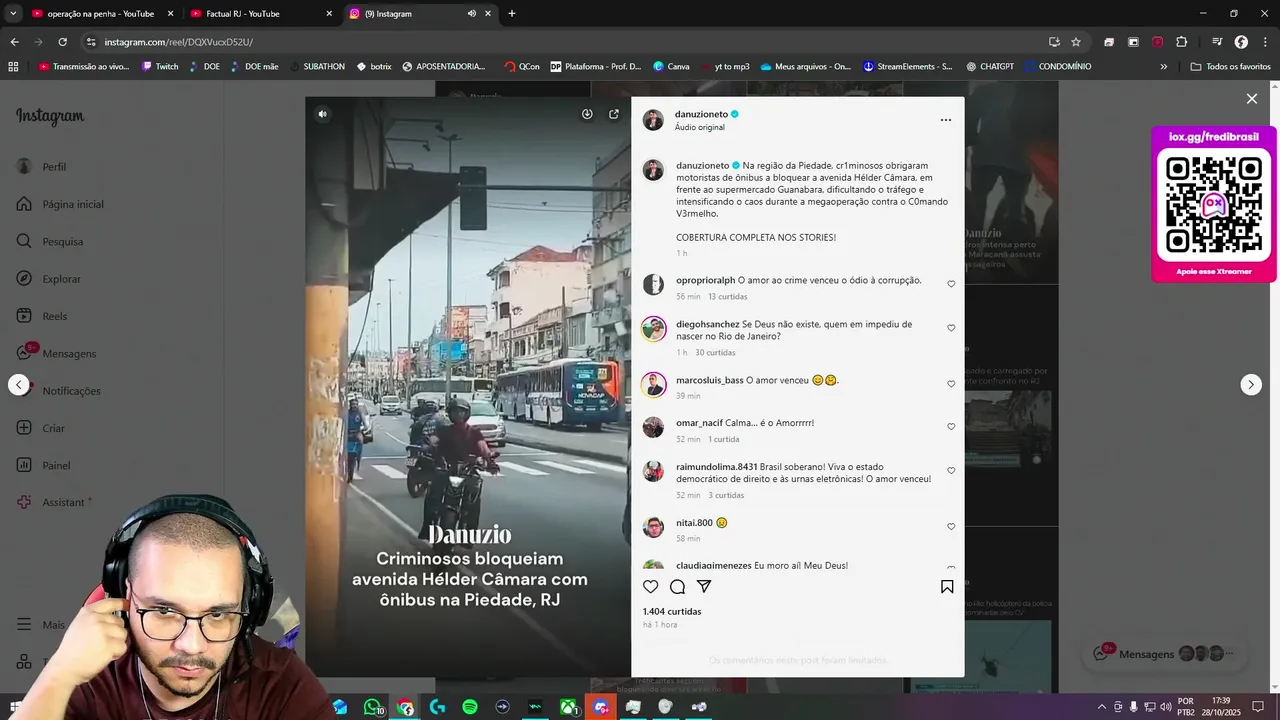Open danuzioneto profile link in header

[x=701, y=114]
